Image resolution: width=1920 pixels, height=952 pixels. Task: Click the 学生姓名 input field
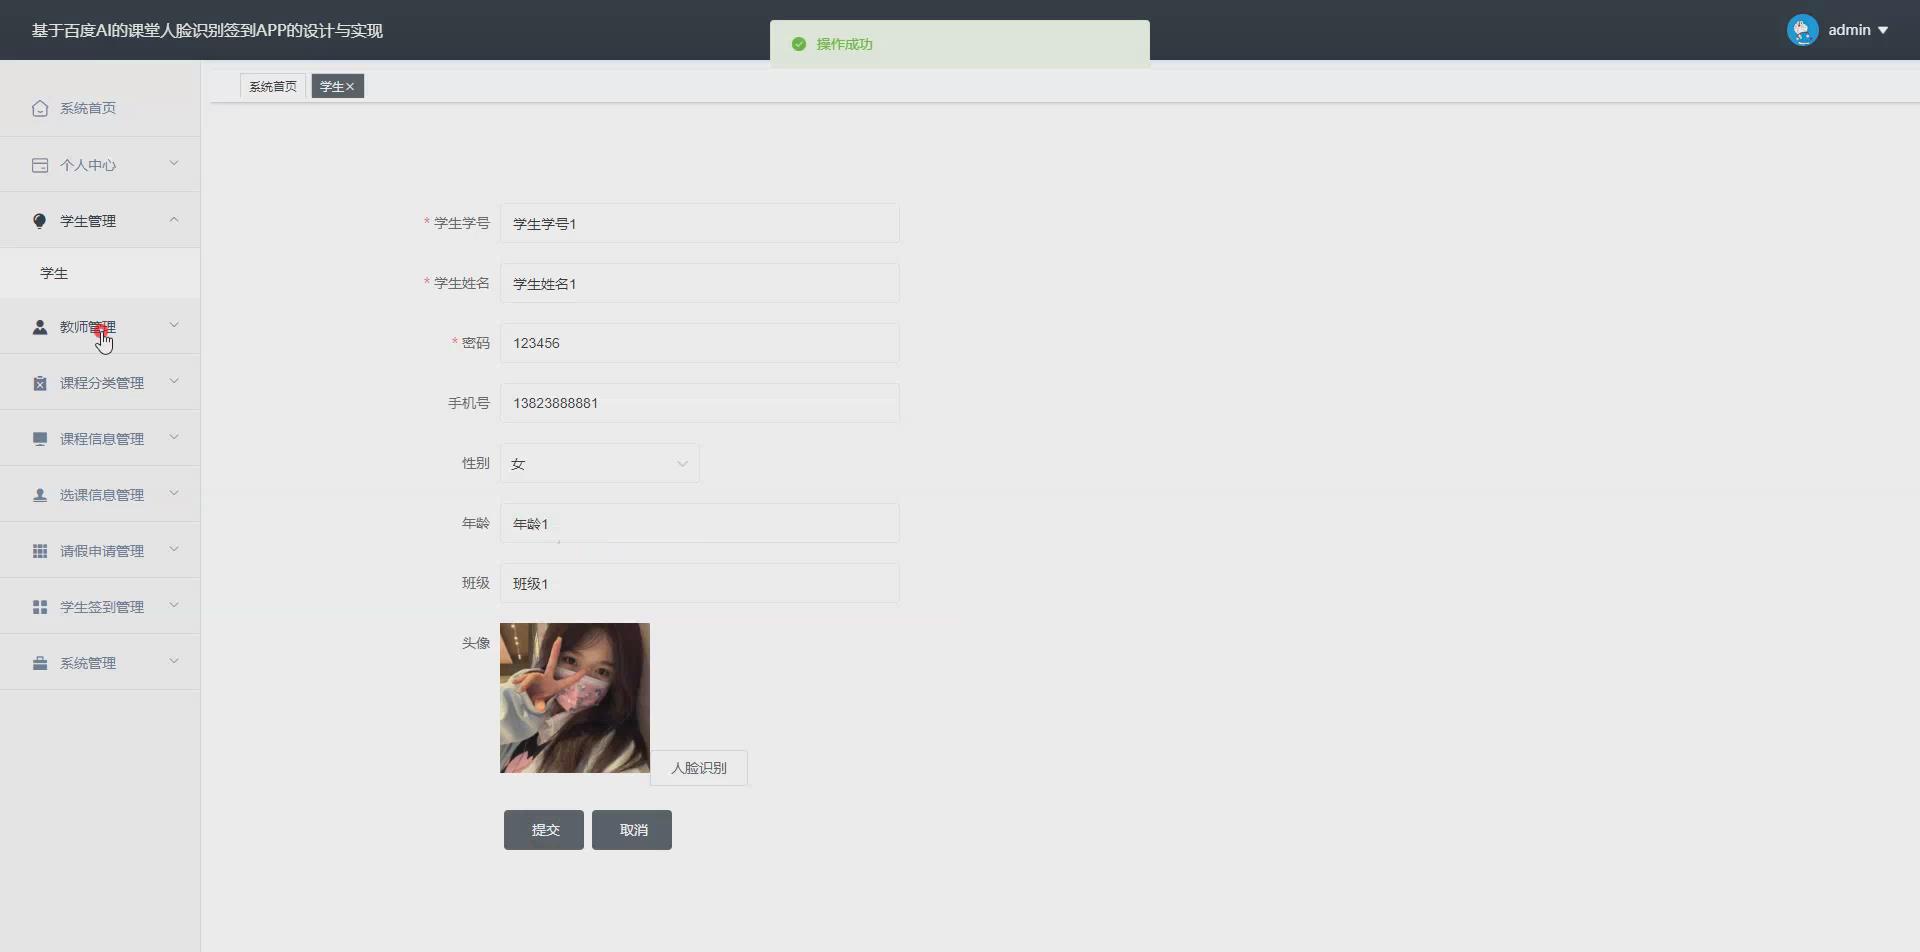pyautogui.click(x=699, y=283)
